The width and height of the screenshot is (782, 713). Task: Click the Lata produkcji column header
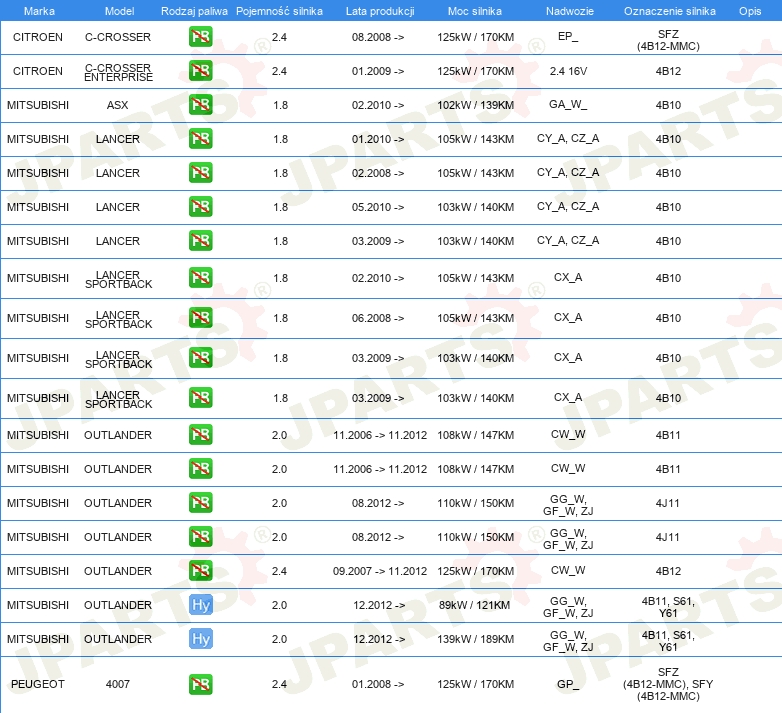tap(380, 11)
